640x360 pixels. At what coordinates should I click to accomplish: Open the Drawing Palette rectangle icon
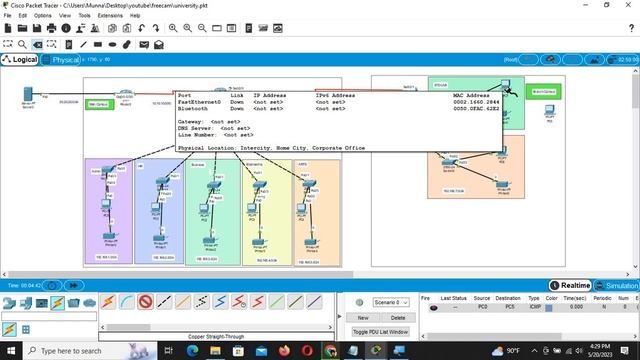coord(217,28)
